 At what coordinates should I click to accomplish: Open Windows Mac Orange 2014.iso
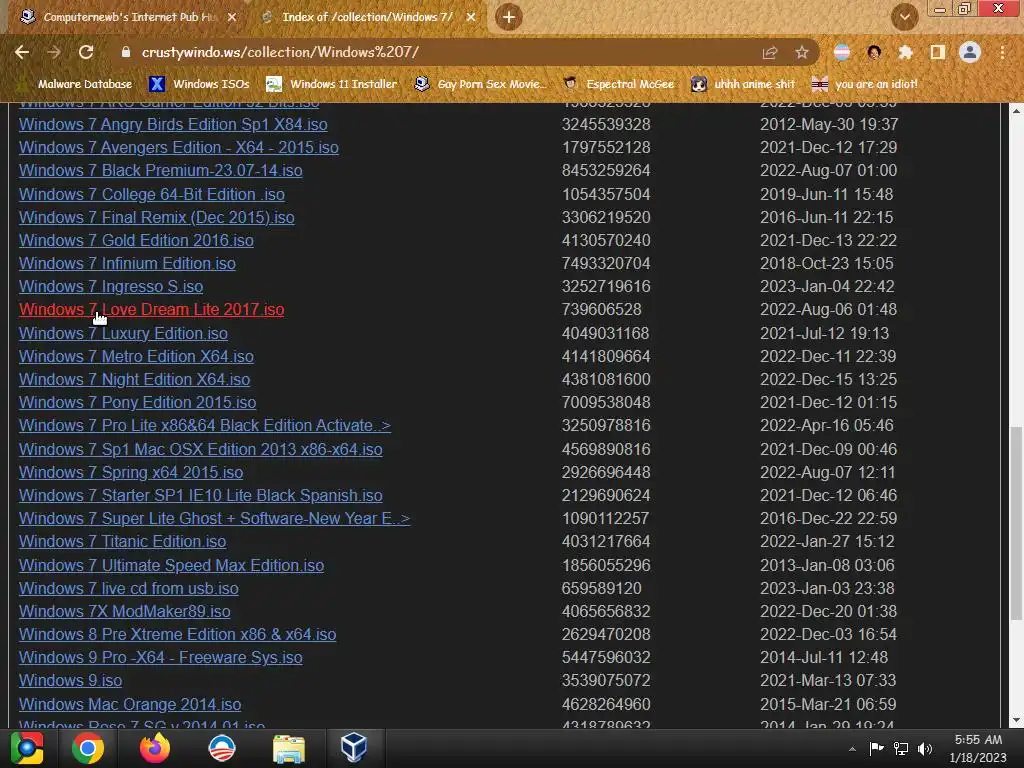[x=130, y=704]
